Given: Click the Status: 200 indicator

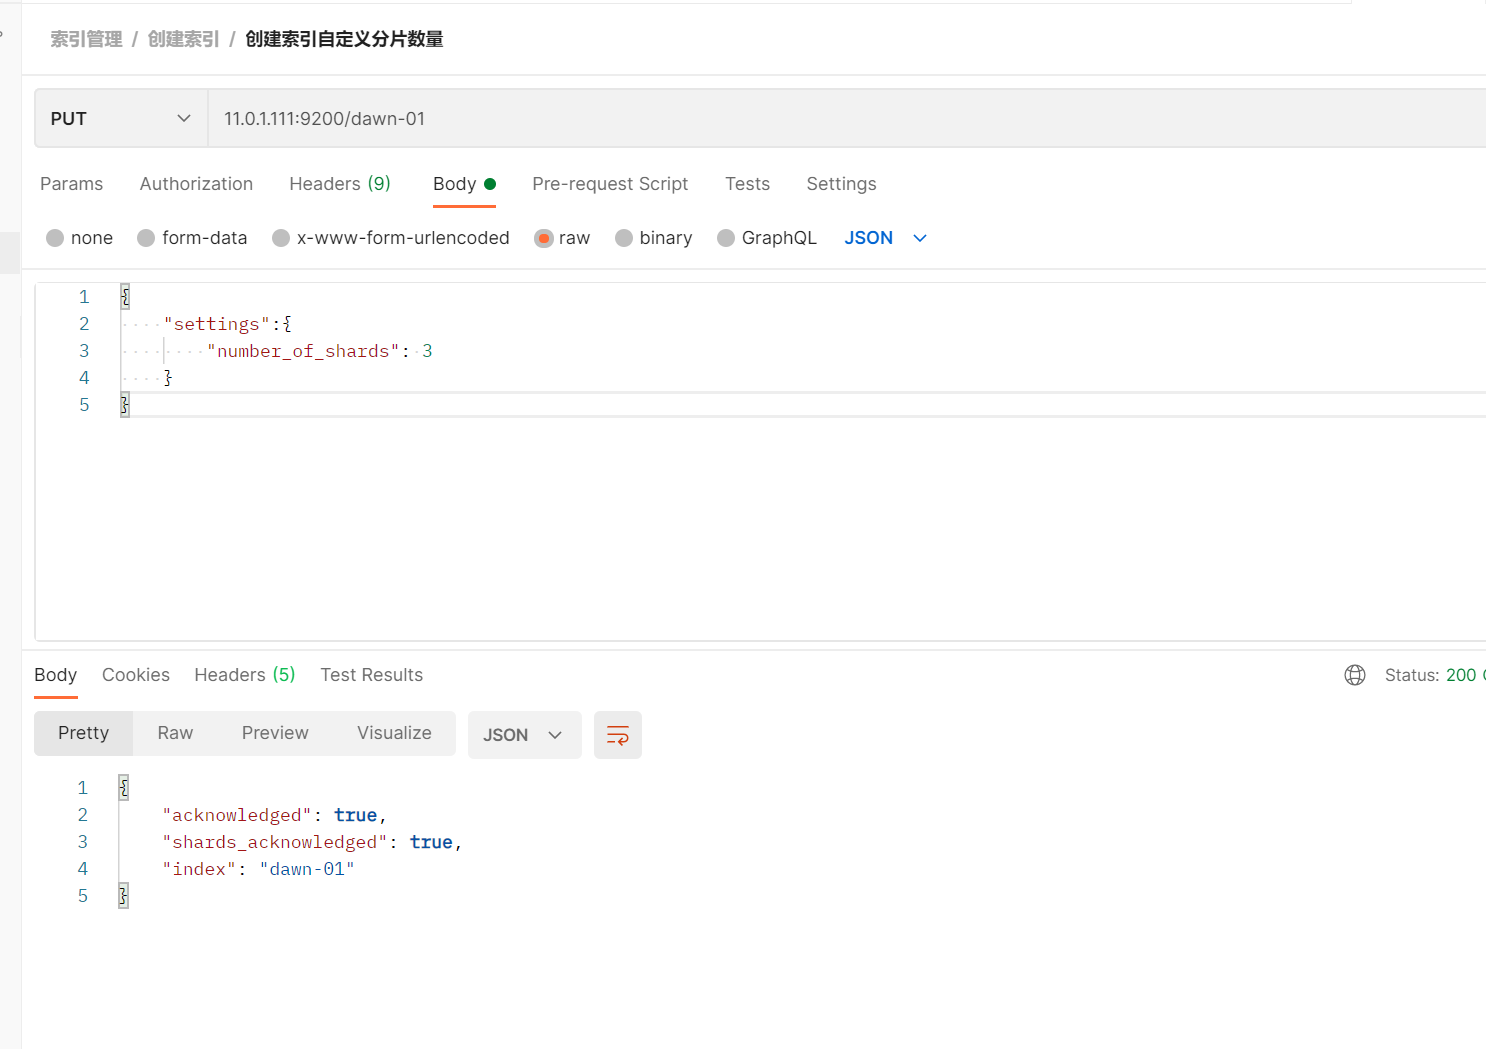Looking at the screenshot, I should coord(1434,675).
